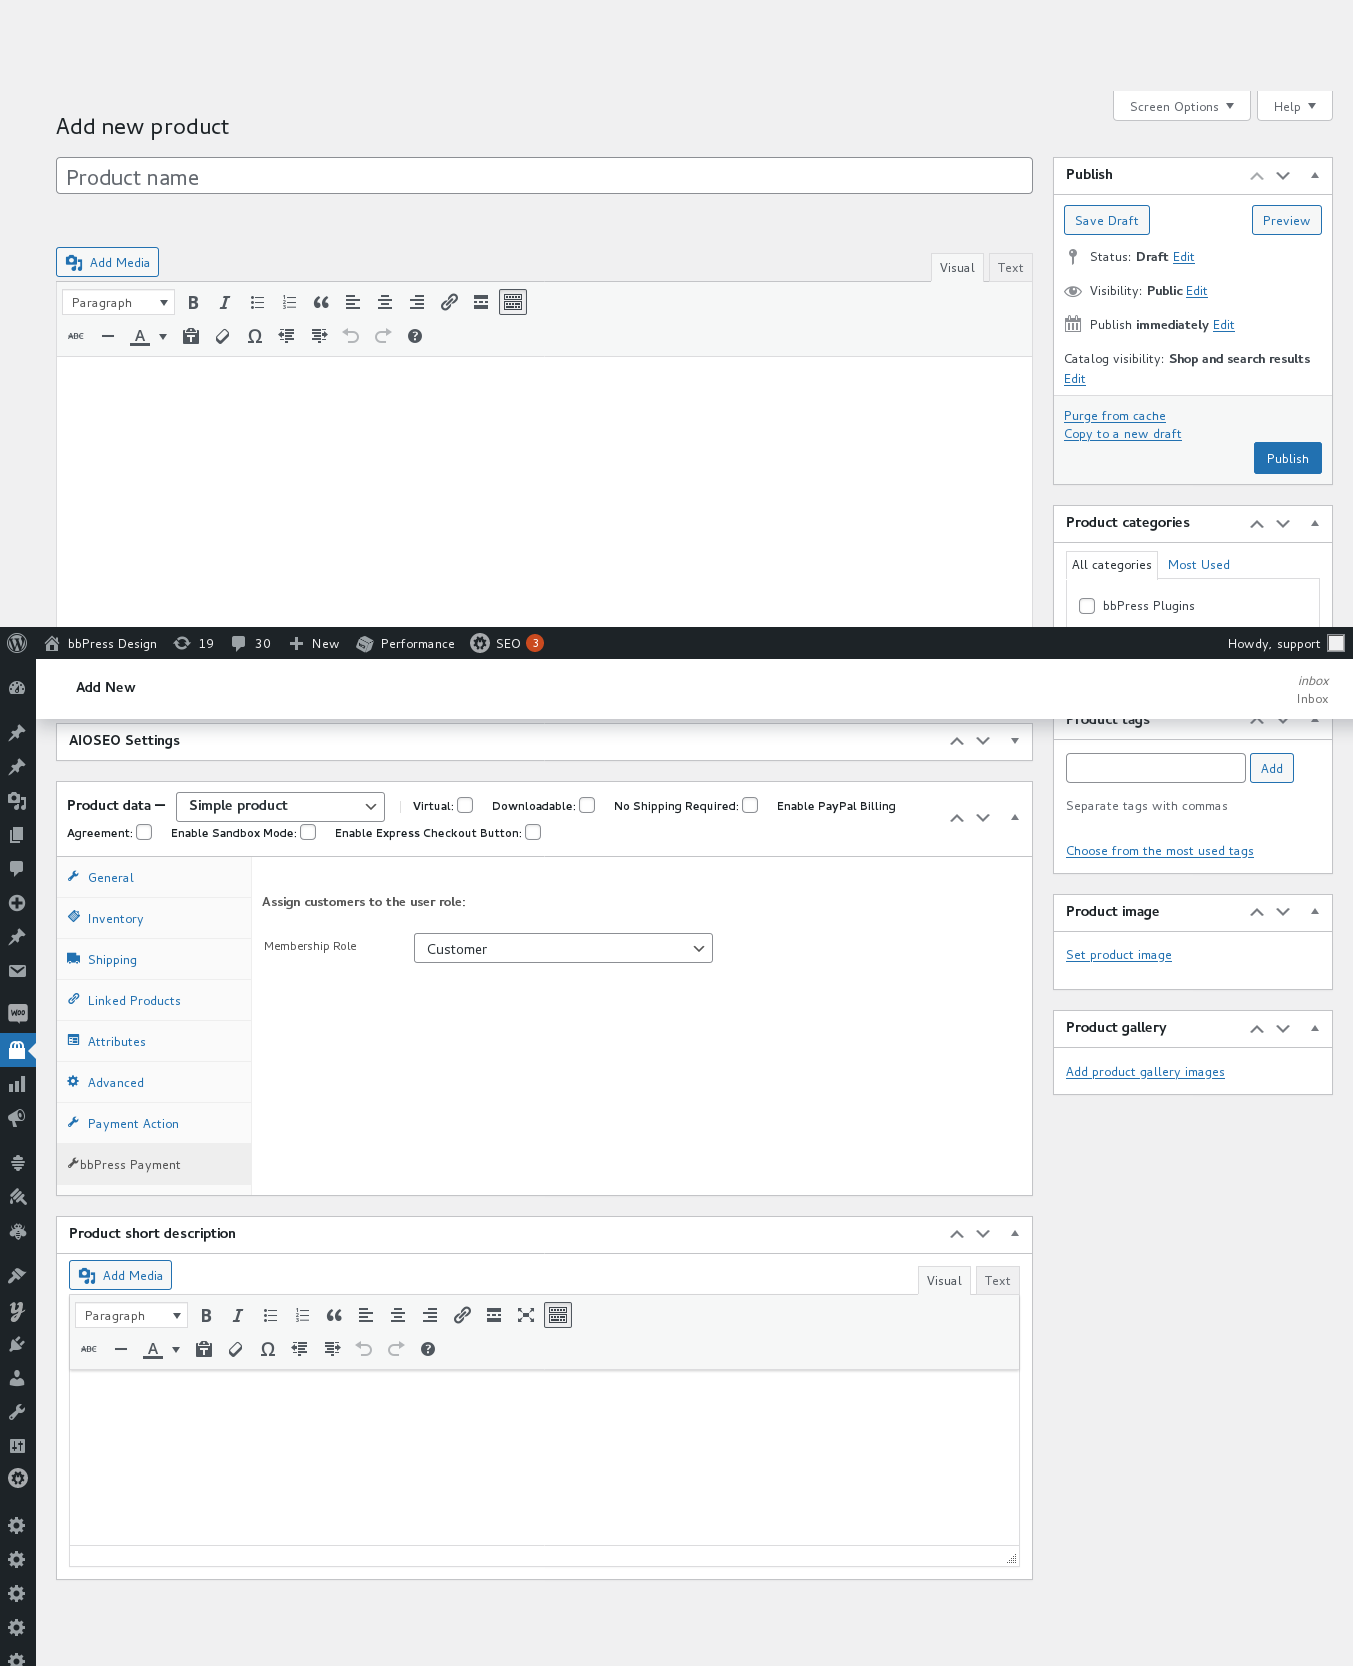Open keyboard shortcuts help in top editor

pos(415,336)
